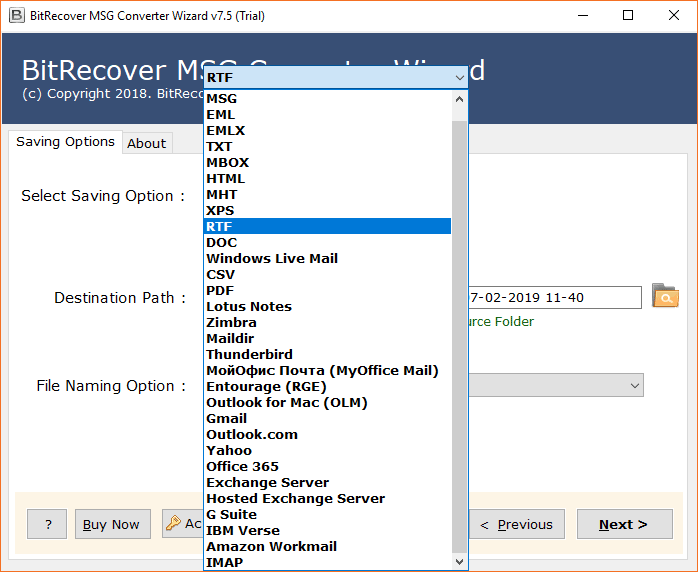Choose IBM Verse from the list
This screenshot has height=572, width=698.
point(327,531)
